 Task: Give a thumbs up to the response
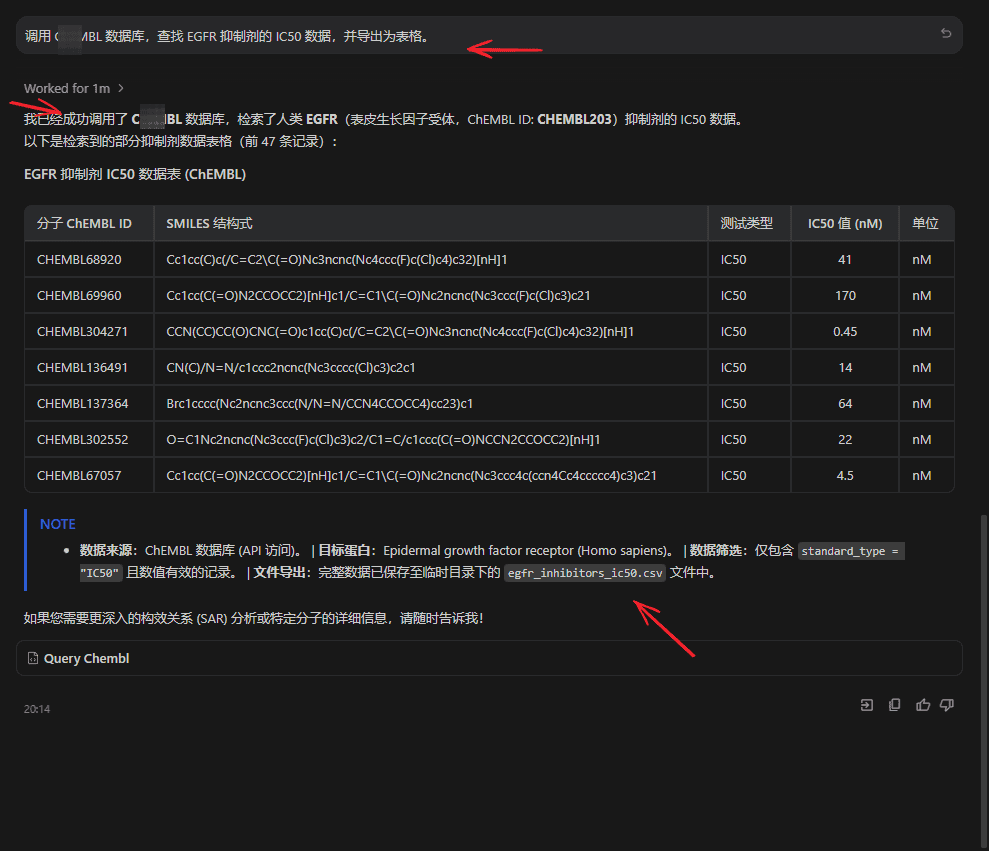pos(923,705)
